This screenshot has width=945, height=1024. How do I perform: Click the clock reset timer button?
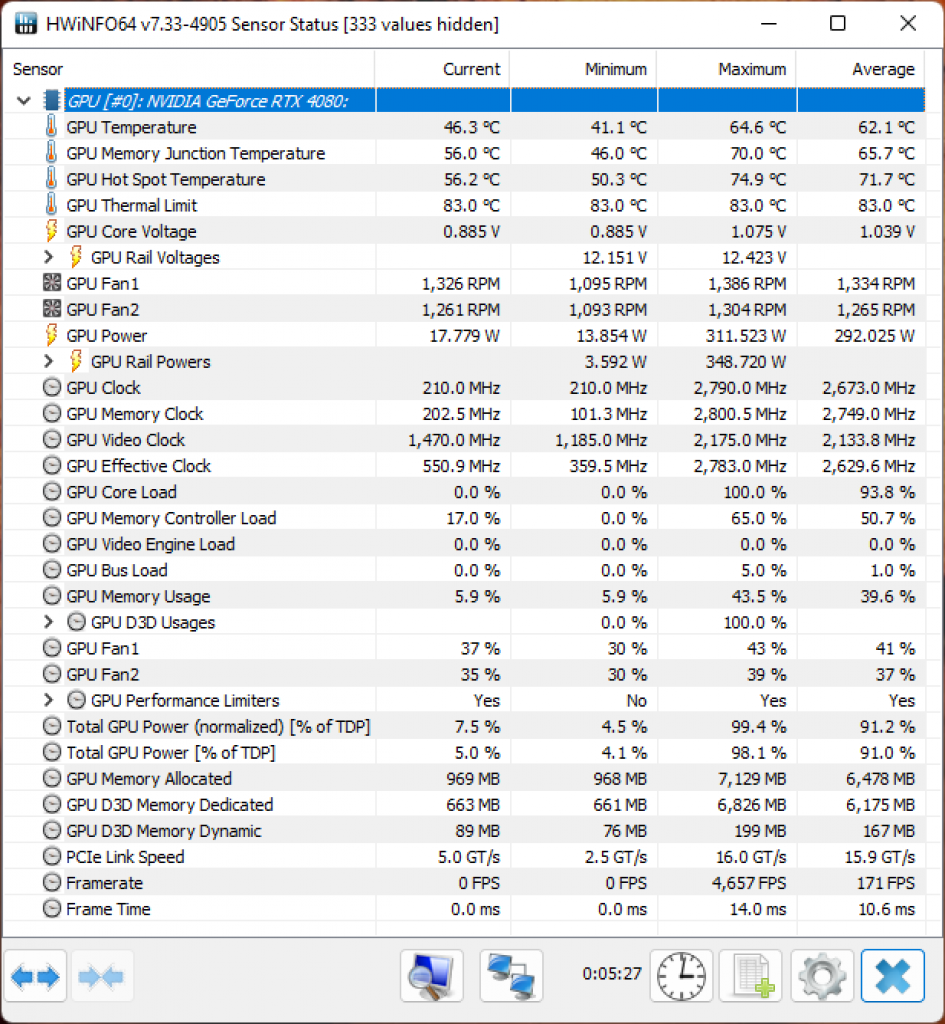pyautogui.click(x=681, y=976)
